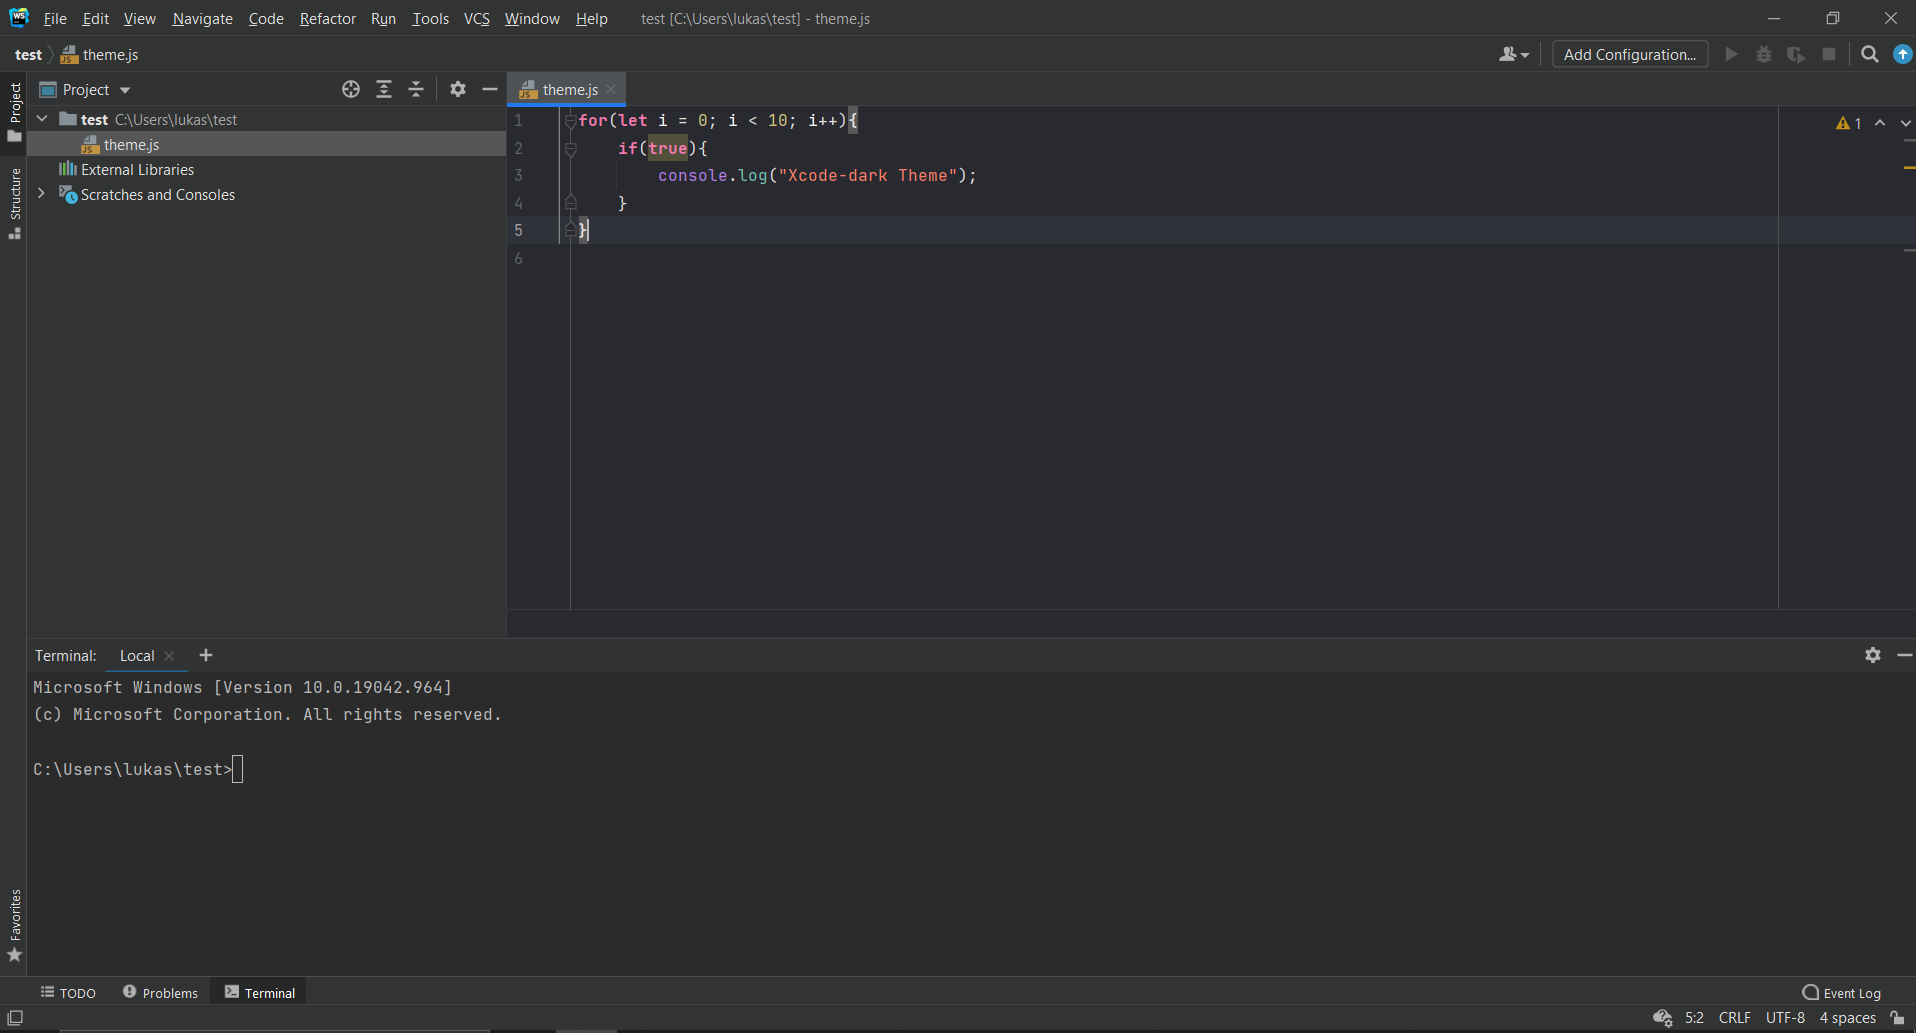Viewport: 1916px width, 1033px height.
Task: Open the Project view mode dropdown
Action: 125,89
